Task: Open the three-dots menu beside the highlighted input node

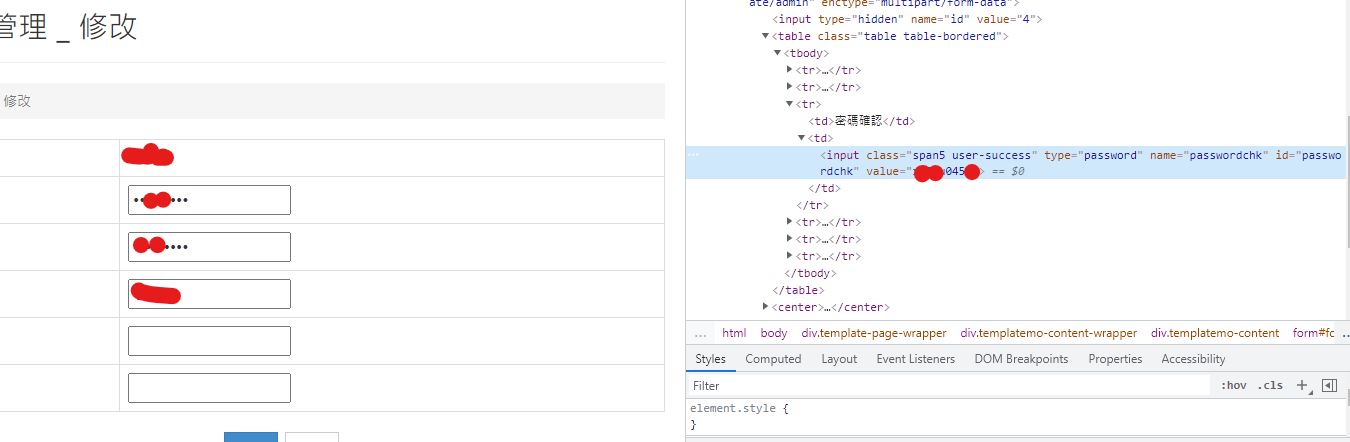Action: coord(694,155)
